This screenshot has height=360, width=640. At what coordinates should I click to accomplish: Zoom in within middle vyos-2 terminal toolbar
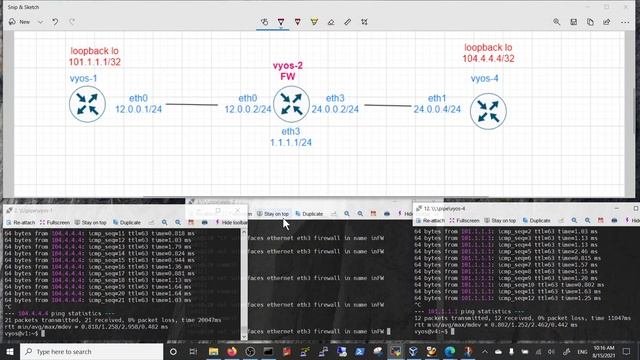(347, 213)
